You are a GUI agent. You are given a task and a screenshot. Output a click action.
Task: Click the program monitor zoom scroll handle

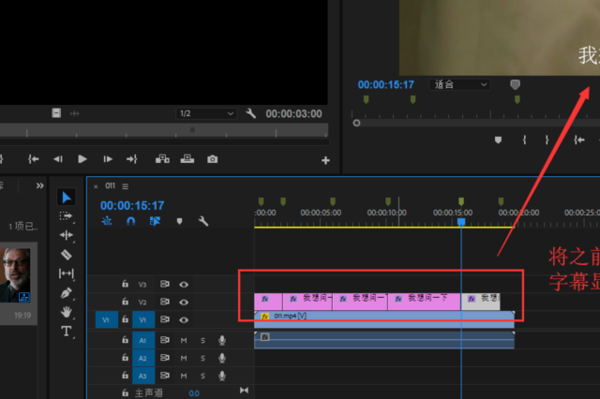pyautogui.click(x=356, y=123)
